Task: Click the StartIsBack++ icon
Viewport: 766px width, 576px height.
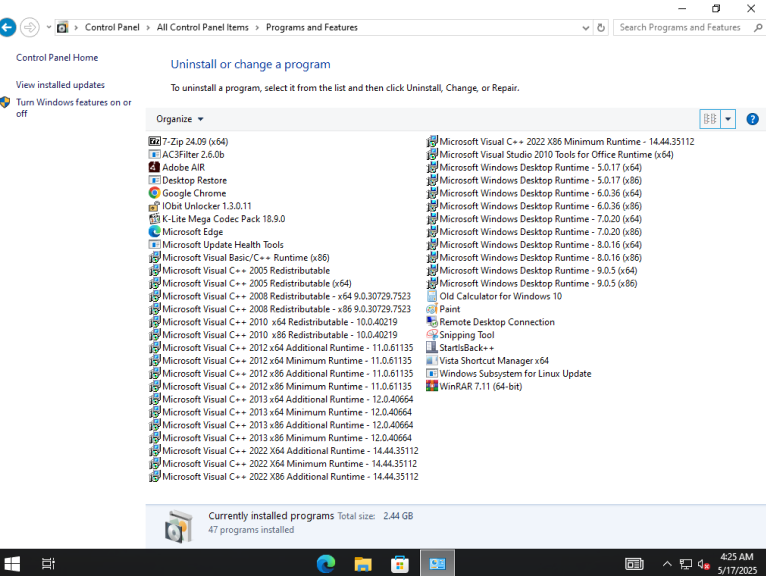Action: coord(432,347)
